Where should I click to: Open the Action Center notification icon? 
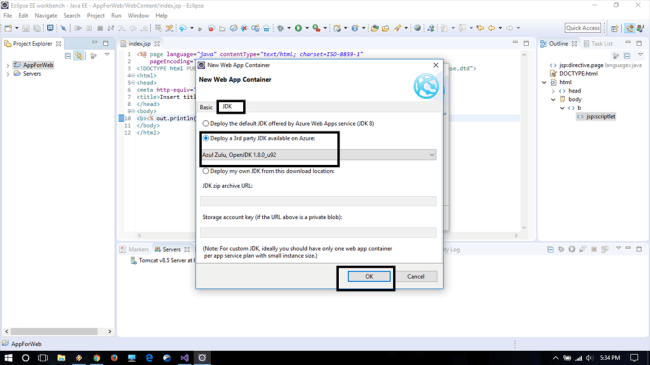634,358
